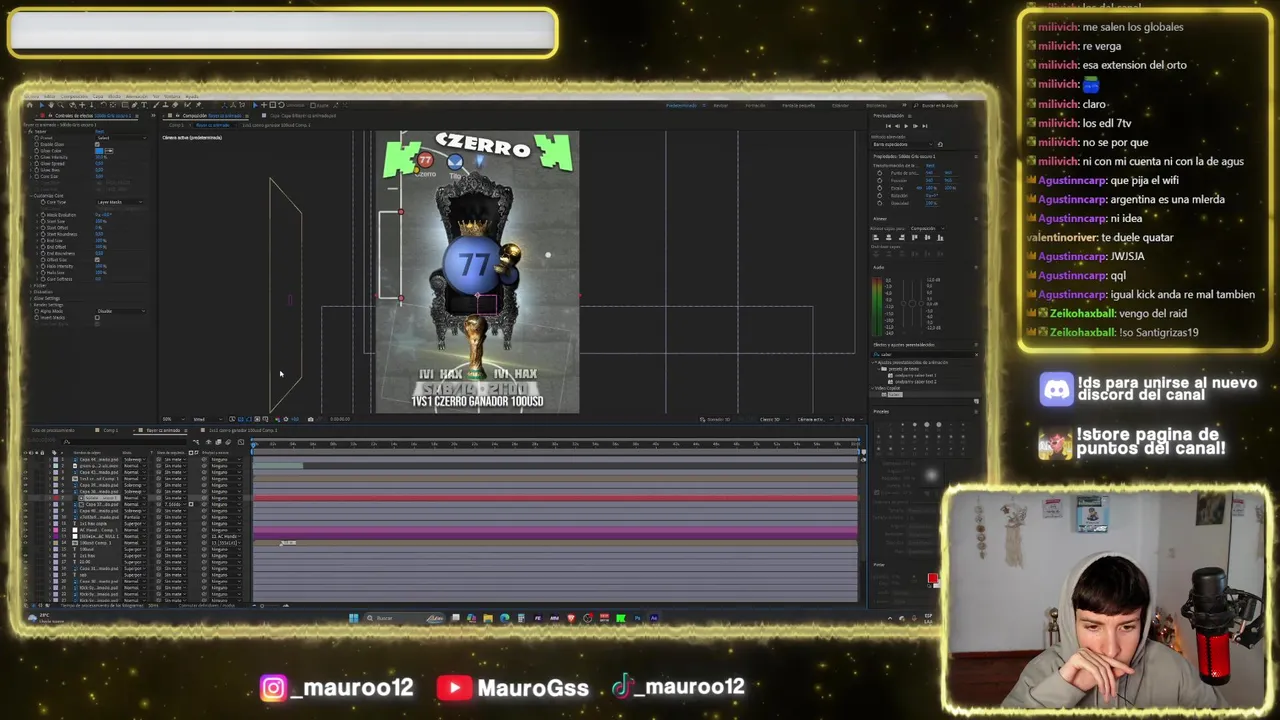
Task: Click Windows Start button on taskbar
Action: [354, 618]
